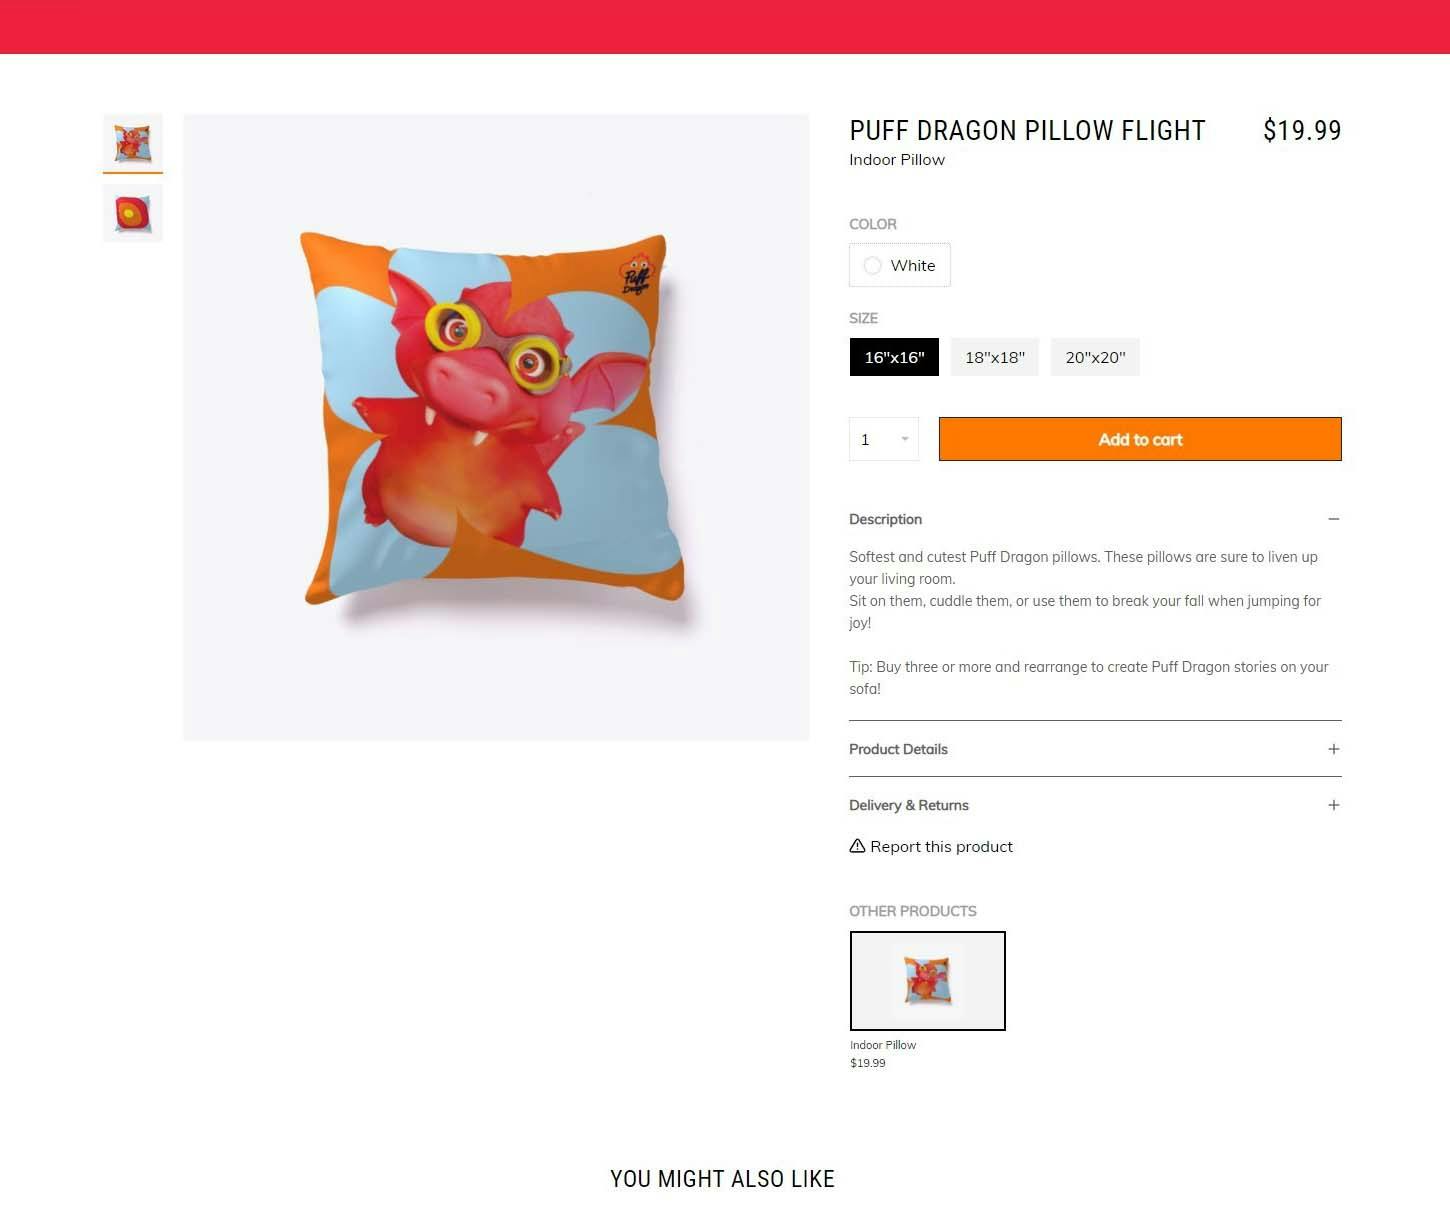This screenshot has height=1221, width=1450.
Task: Click the plus icon beside Product Details
Action: click(x=1333, y=749)
